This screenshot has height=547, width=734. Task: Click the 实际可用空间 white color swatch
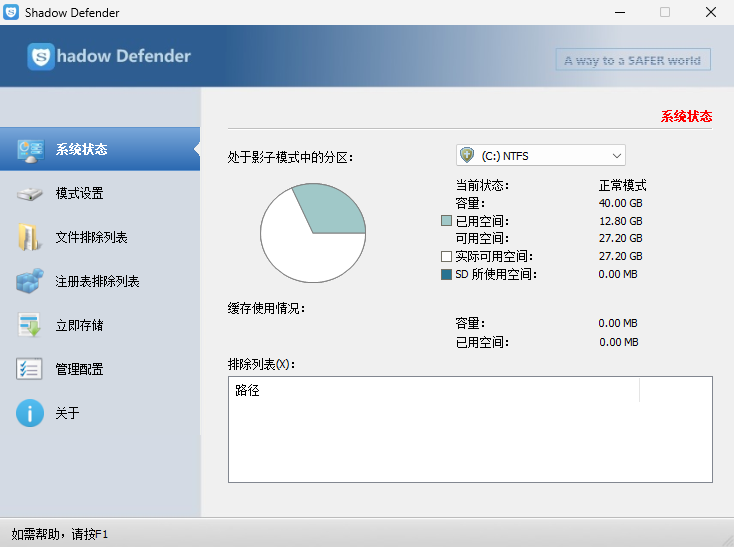[x=446, y=256]
